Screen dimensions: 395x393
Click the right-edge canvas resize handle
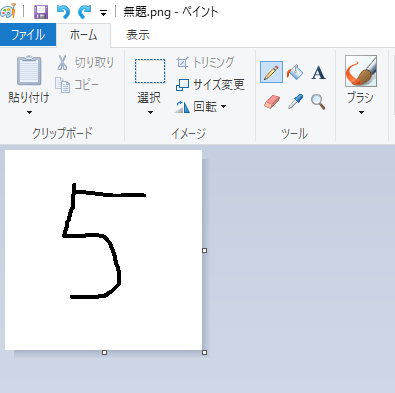click(205, 250)
